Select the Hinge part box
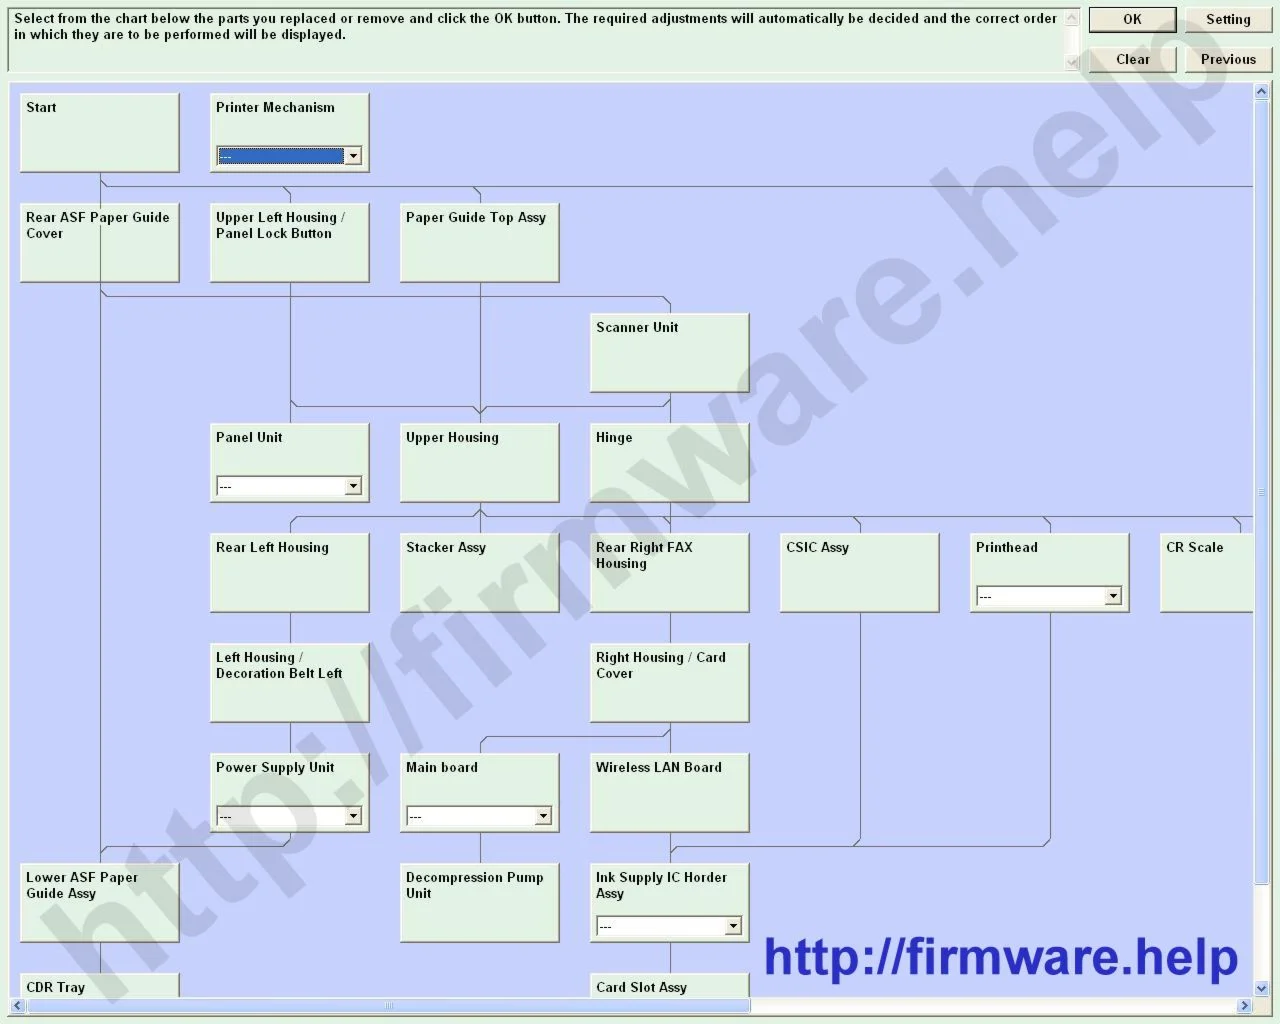The image size is (1280, 1024). tap(669, 463)
